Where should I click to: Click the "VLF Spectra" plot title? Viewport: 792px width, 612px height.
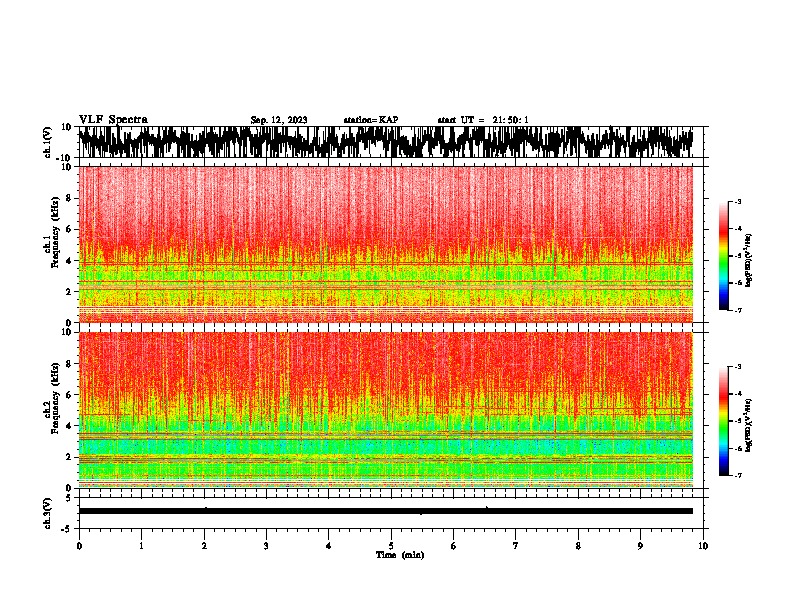tap(113, 119)
